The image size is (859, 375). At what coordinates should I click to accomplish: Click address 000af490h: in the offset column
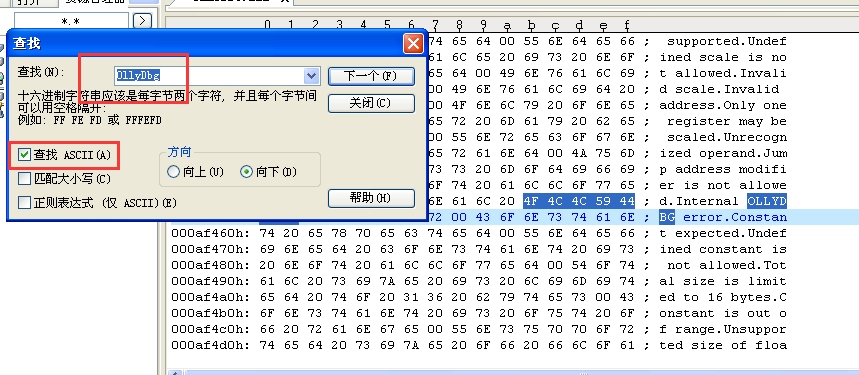211,281
